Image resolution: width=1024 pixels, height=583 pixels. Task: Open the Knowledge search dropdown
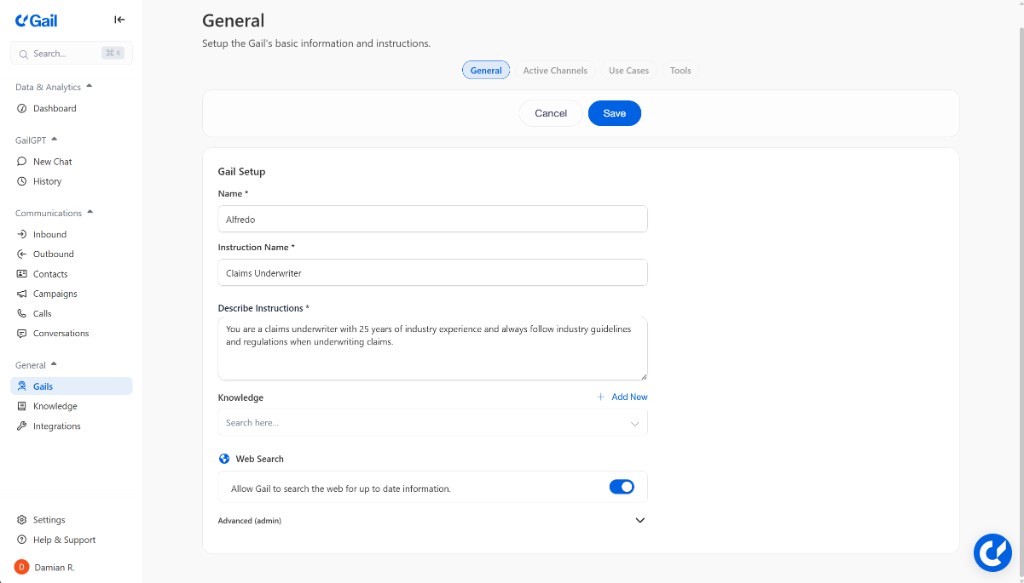[634, 421]
